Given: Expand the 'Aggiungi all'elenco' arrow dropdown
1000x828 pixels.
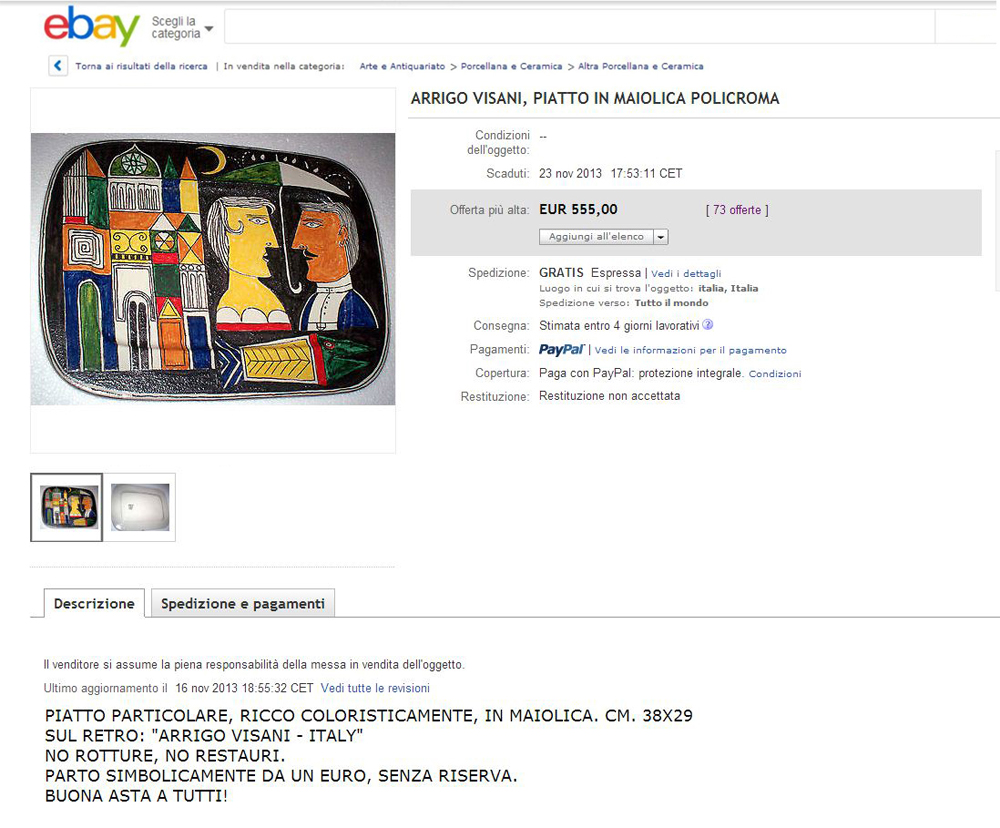Looking at the screenshot, I should tap(661, 237).
